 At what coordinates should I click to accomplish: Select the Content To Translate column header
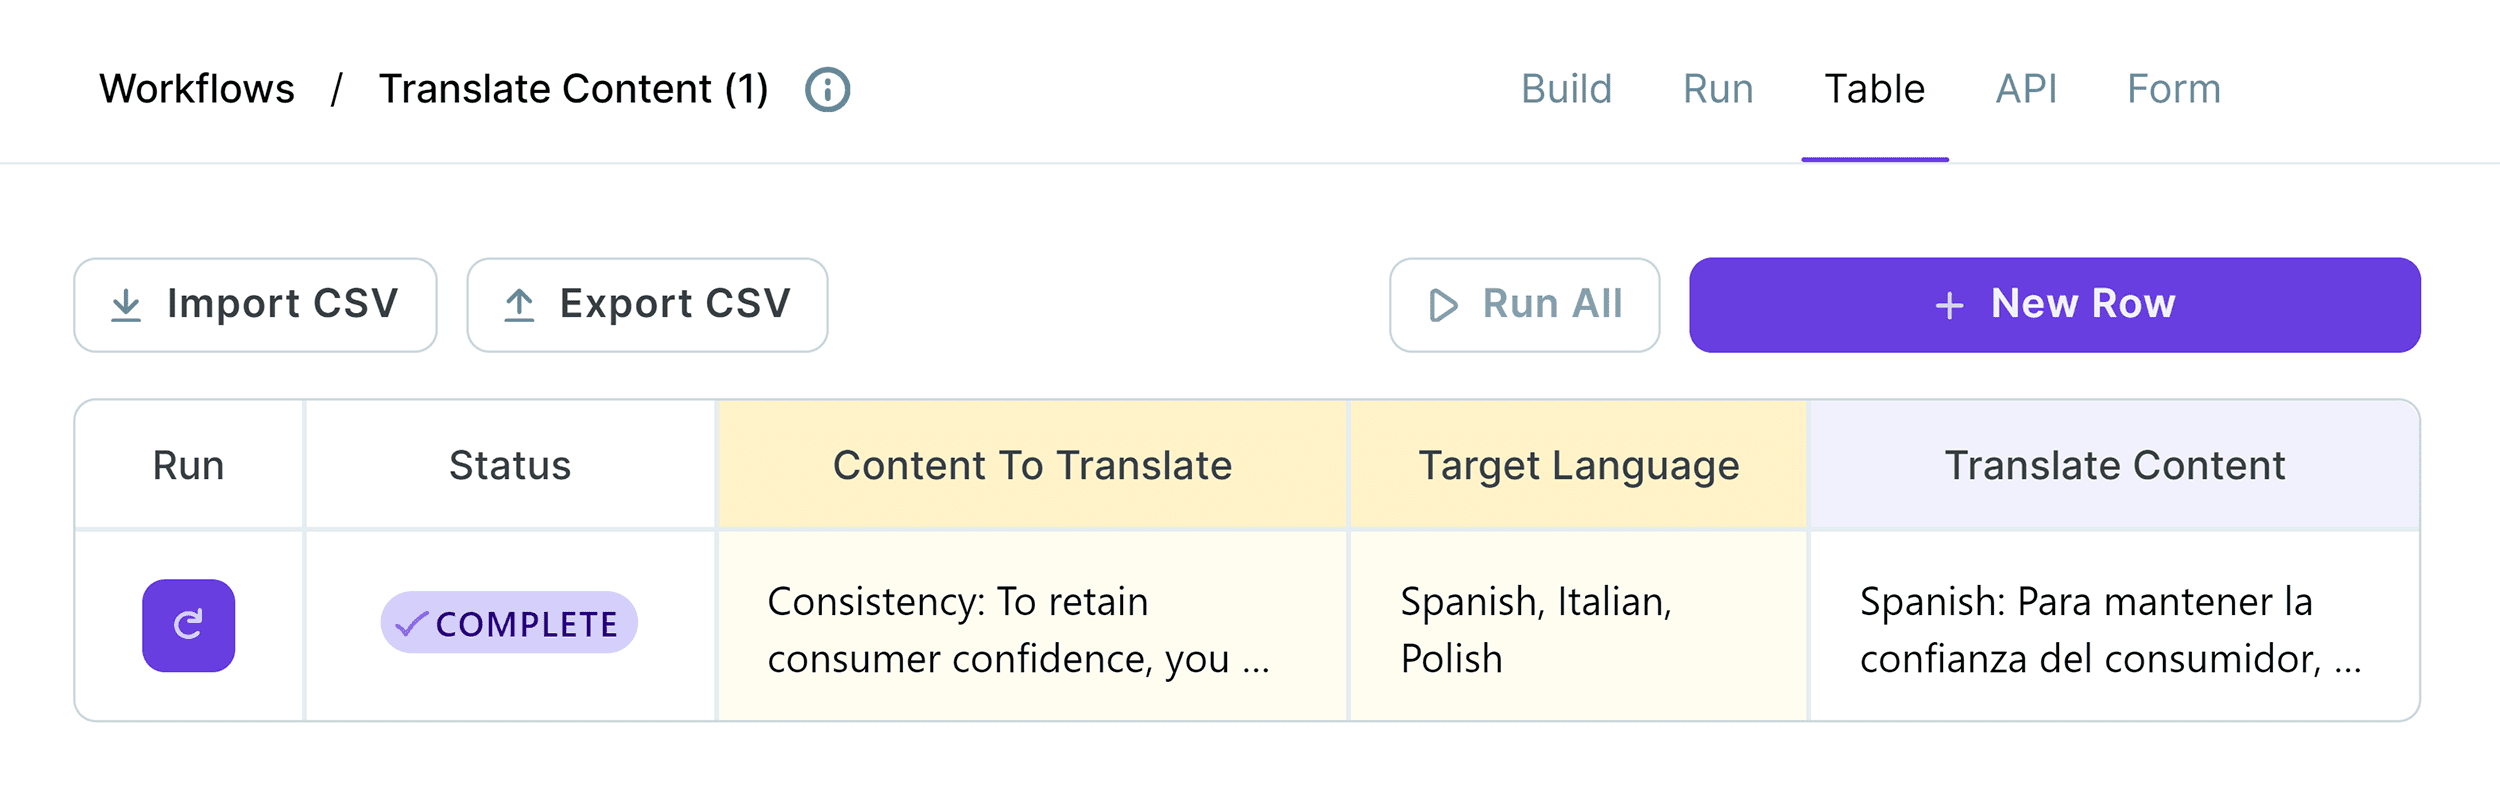point(1032,464)
